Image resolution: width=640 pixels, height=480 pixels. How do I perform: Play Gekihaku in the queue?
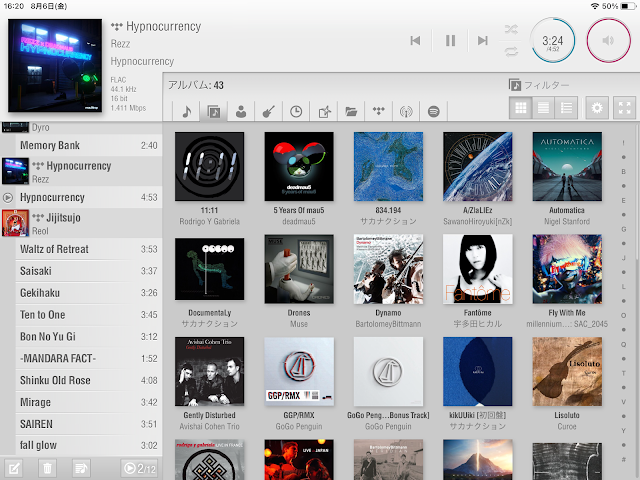(89, 293)
